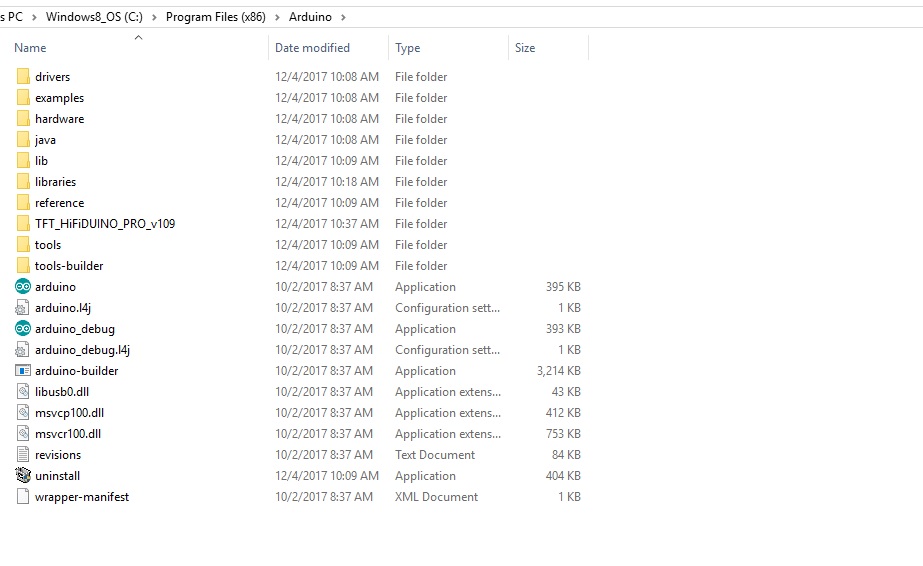Click the libusb0.dll file icon
The height and width of the screenshot is (566, 923).
pyautogui.click(x=23, y=392)
